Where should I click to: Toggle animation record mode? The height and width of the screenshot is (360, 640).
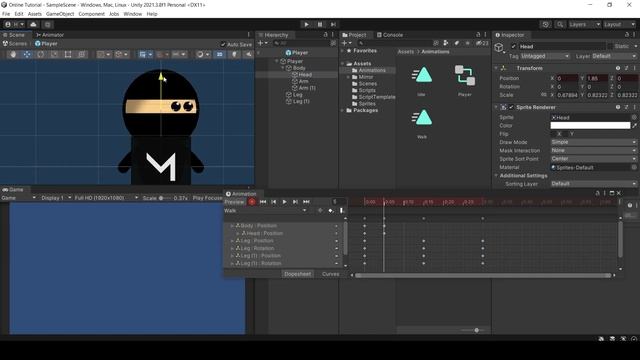252,202
